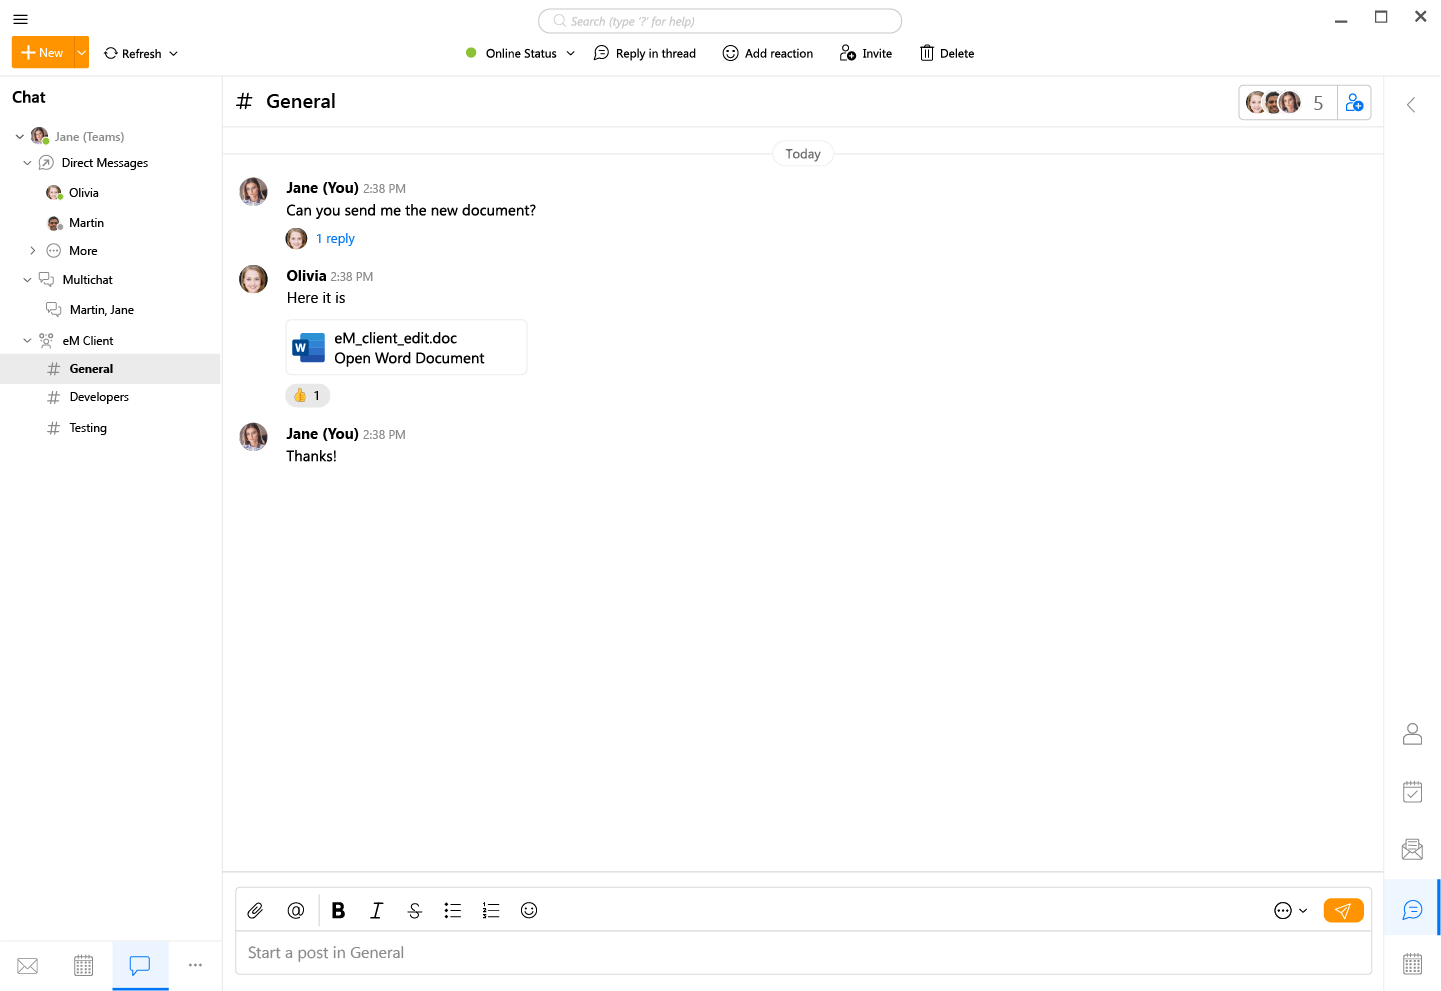The height and width of the screenshot is (991, 1441).
Task: Click the thumbs-up reaction on Olivia's message
Action: tap(308, 396)
